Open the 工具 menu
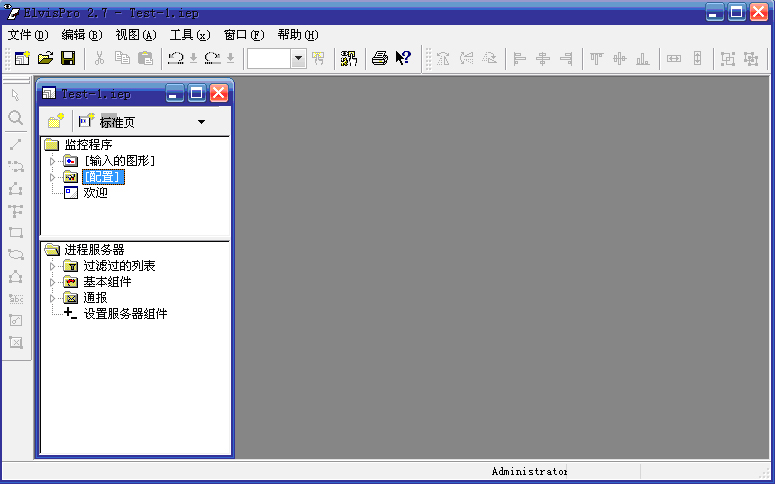 [189, 34]
